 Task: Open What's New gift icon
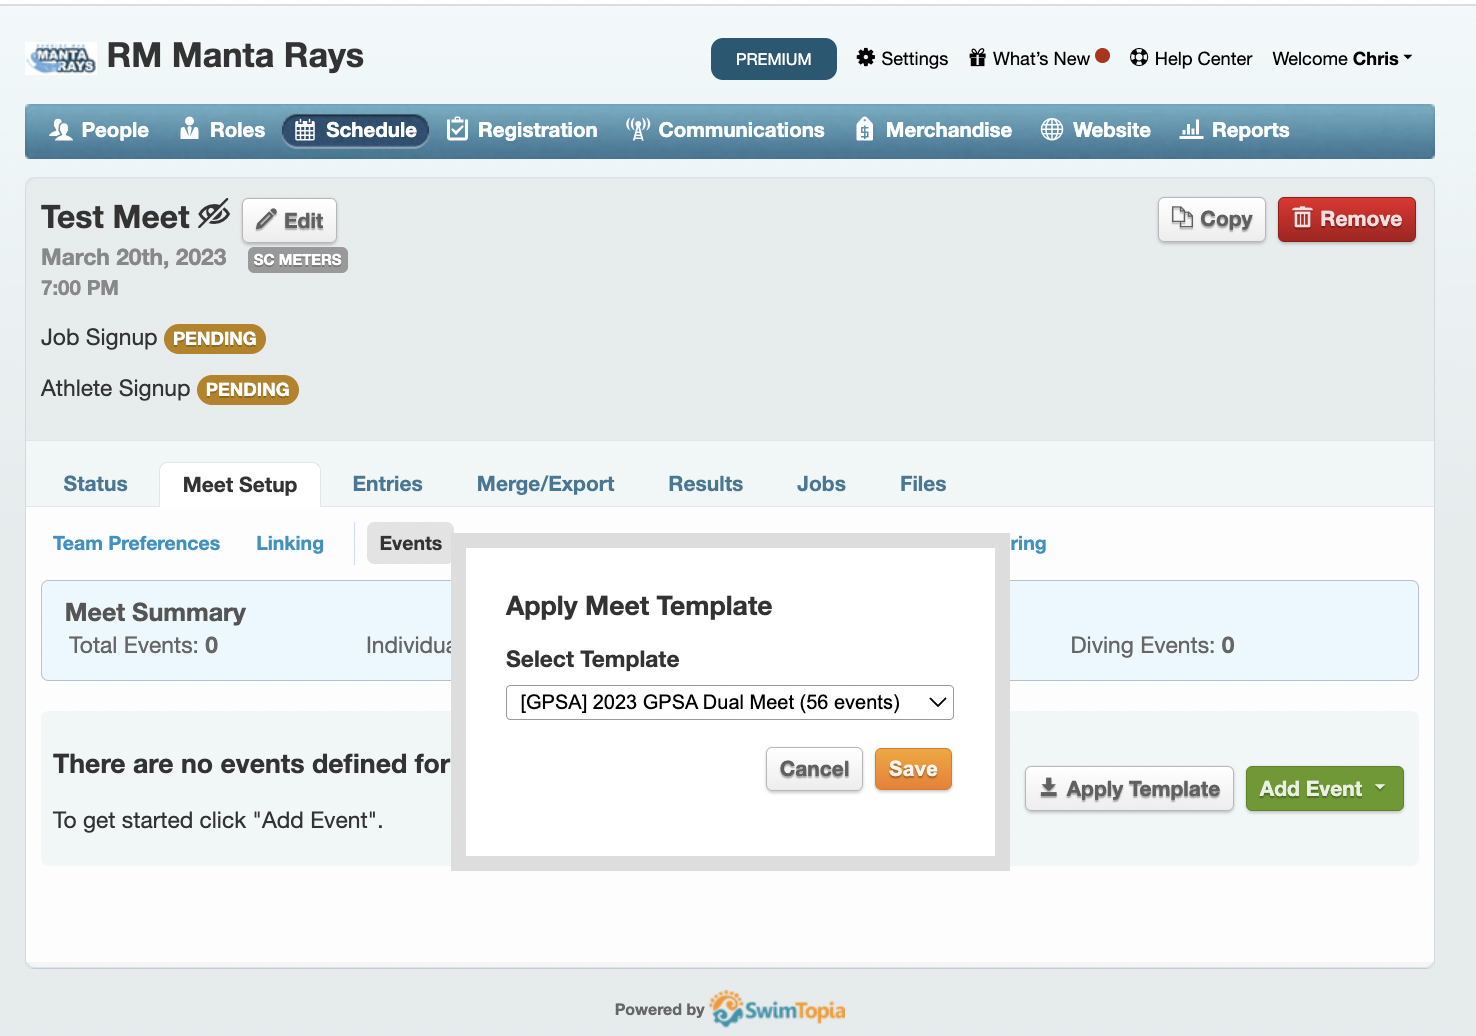(977, 58)
